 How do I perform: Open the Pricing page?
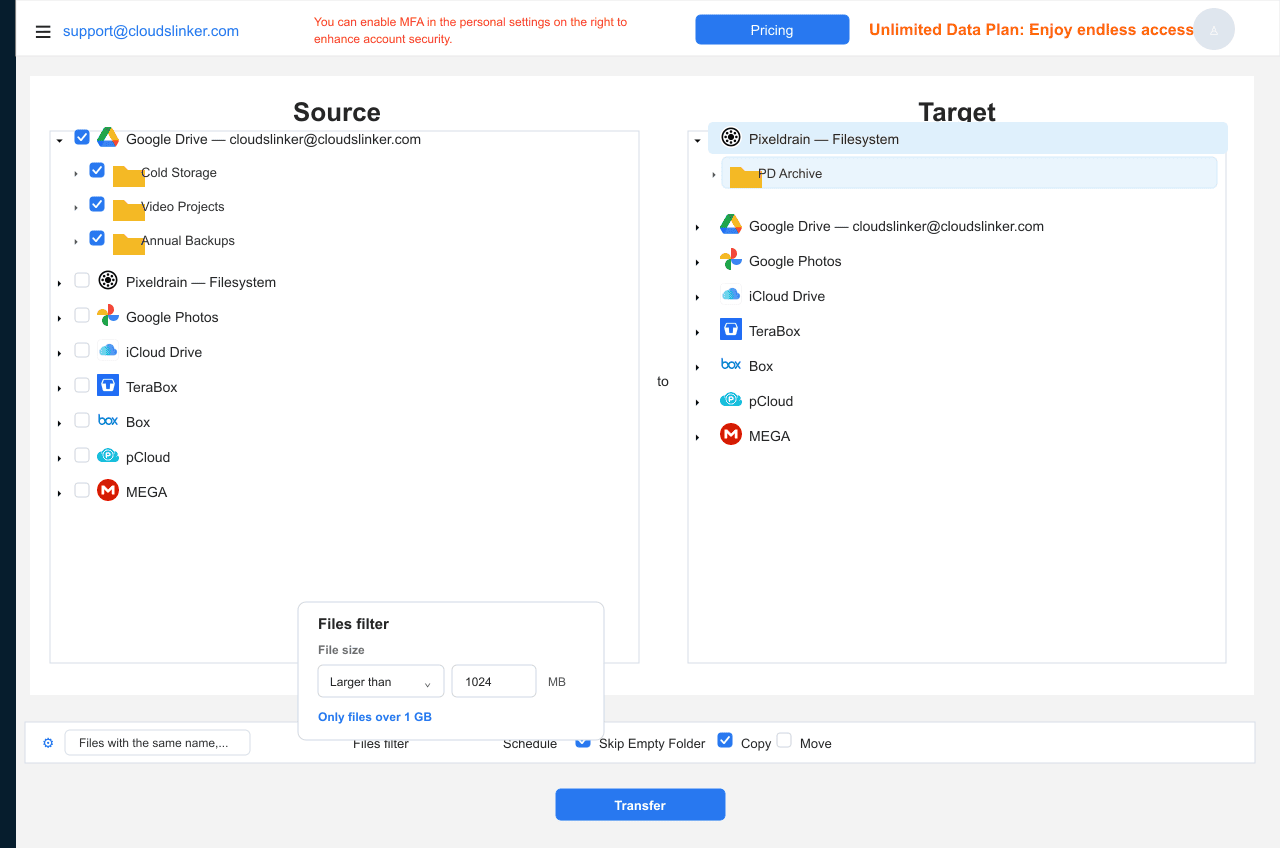[772, 30]
